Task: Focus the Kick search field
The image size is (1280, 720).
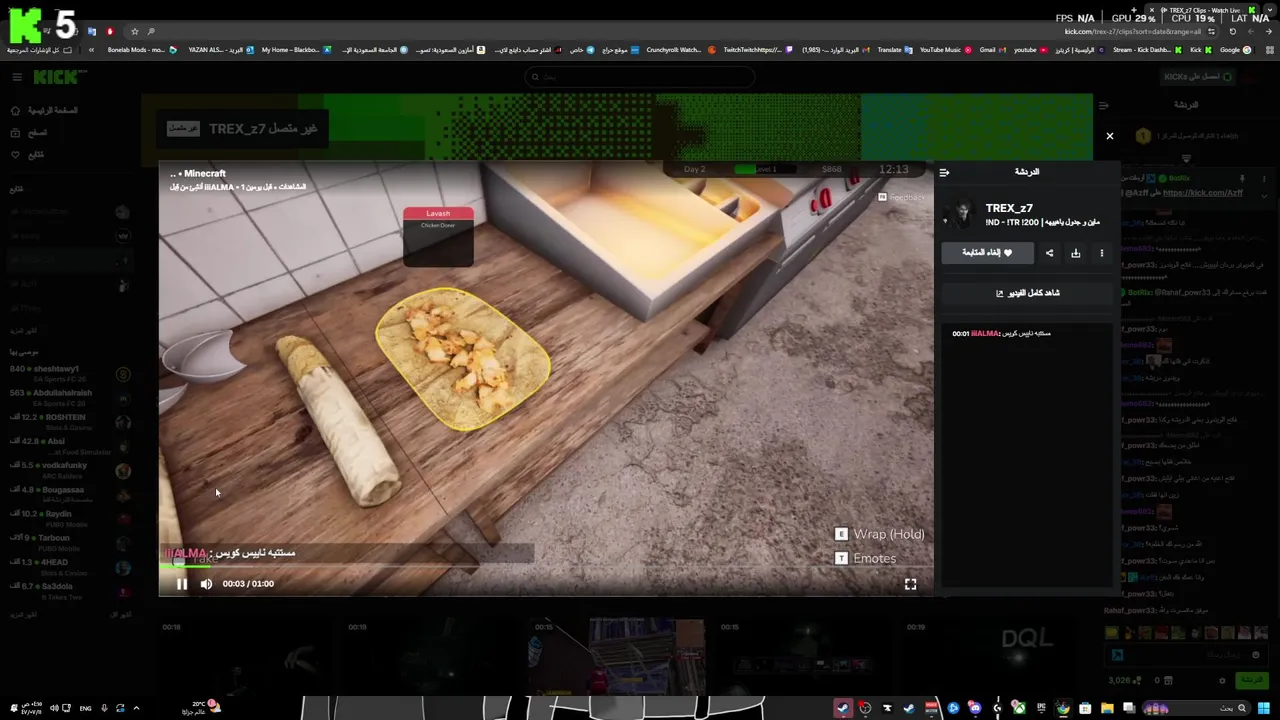Action: (640, 77)
